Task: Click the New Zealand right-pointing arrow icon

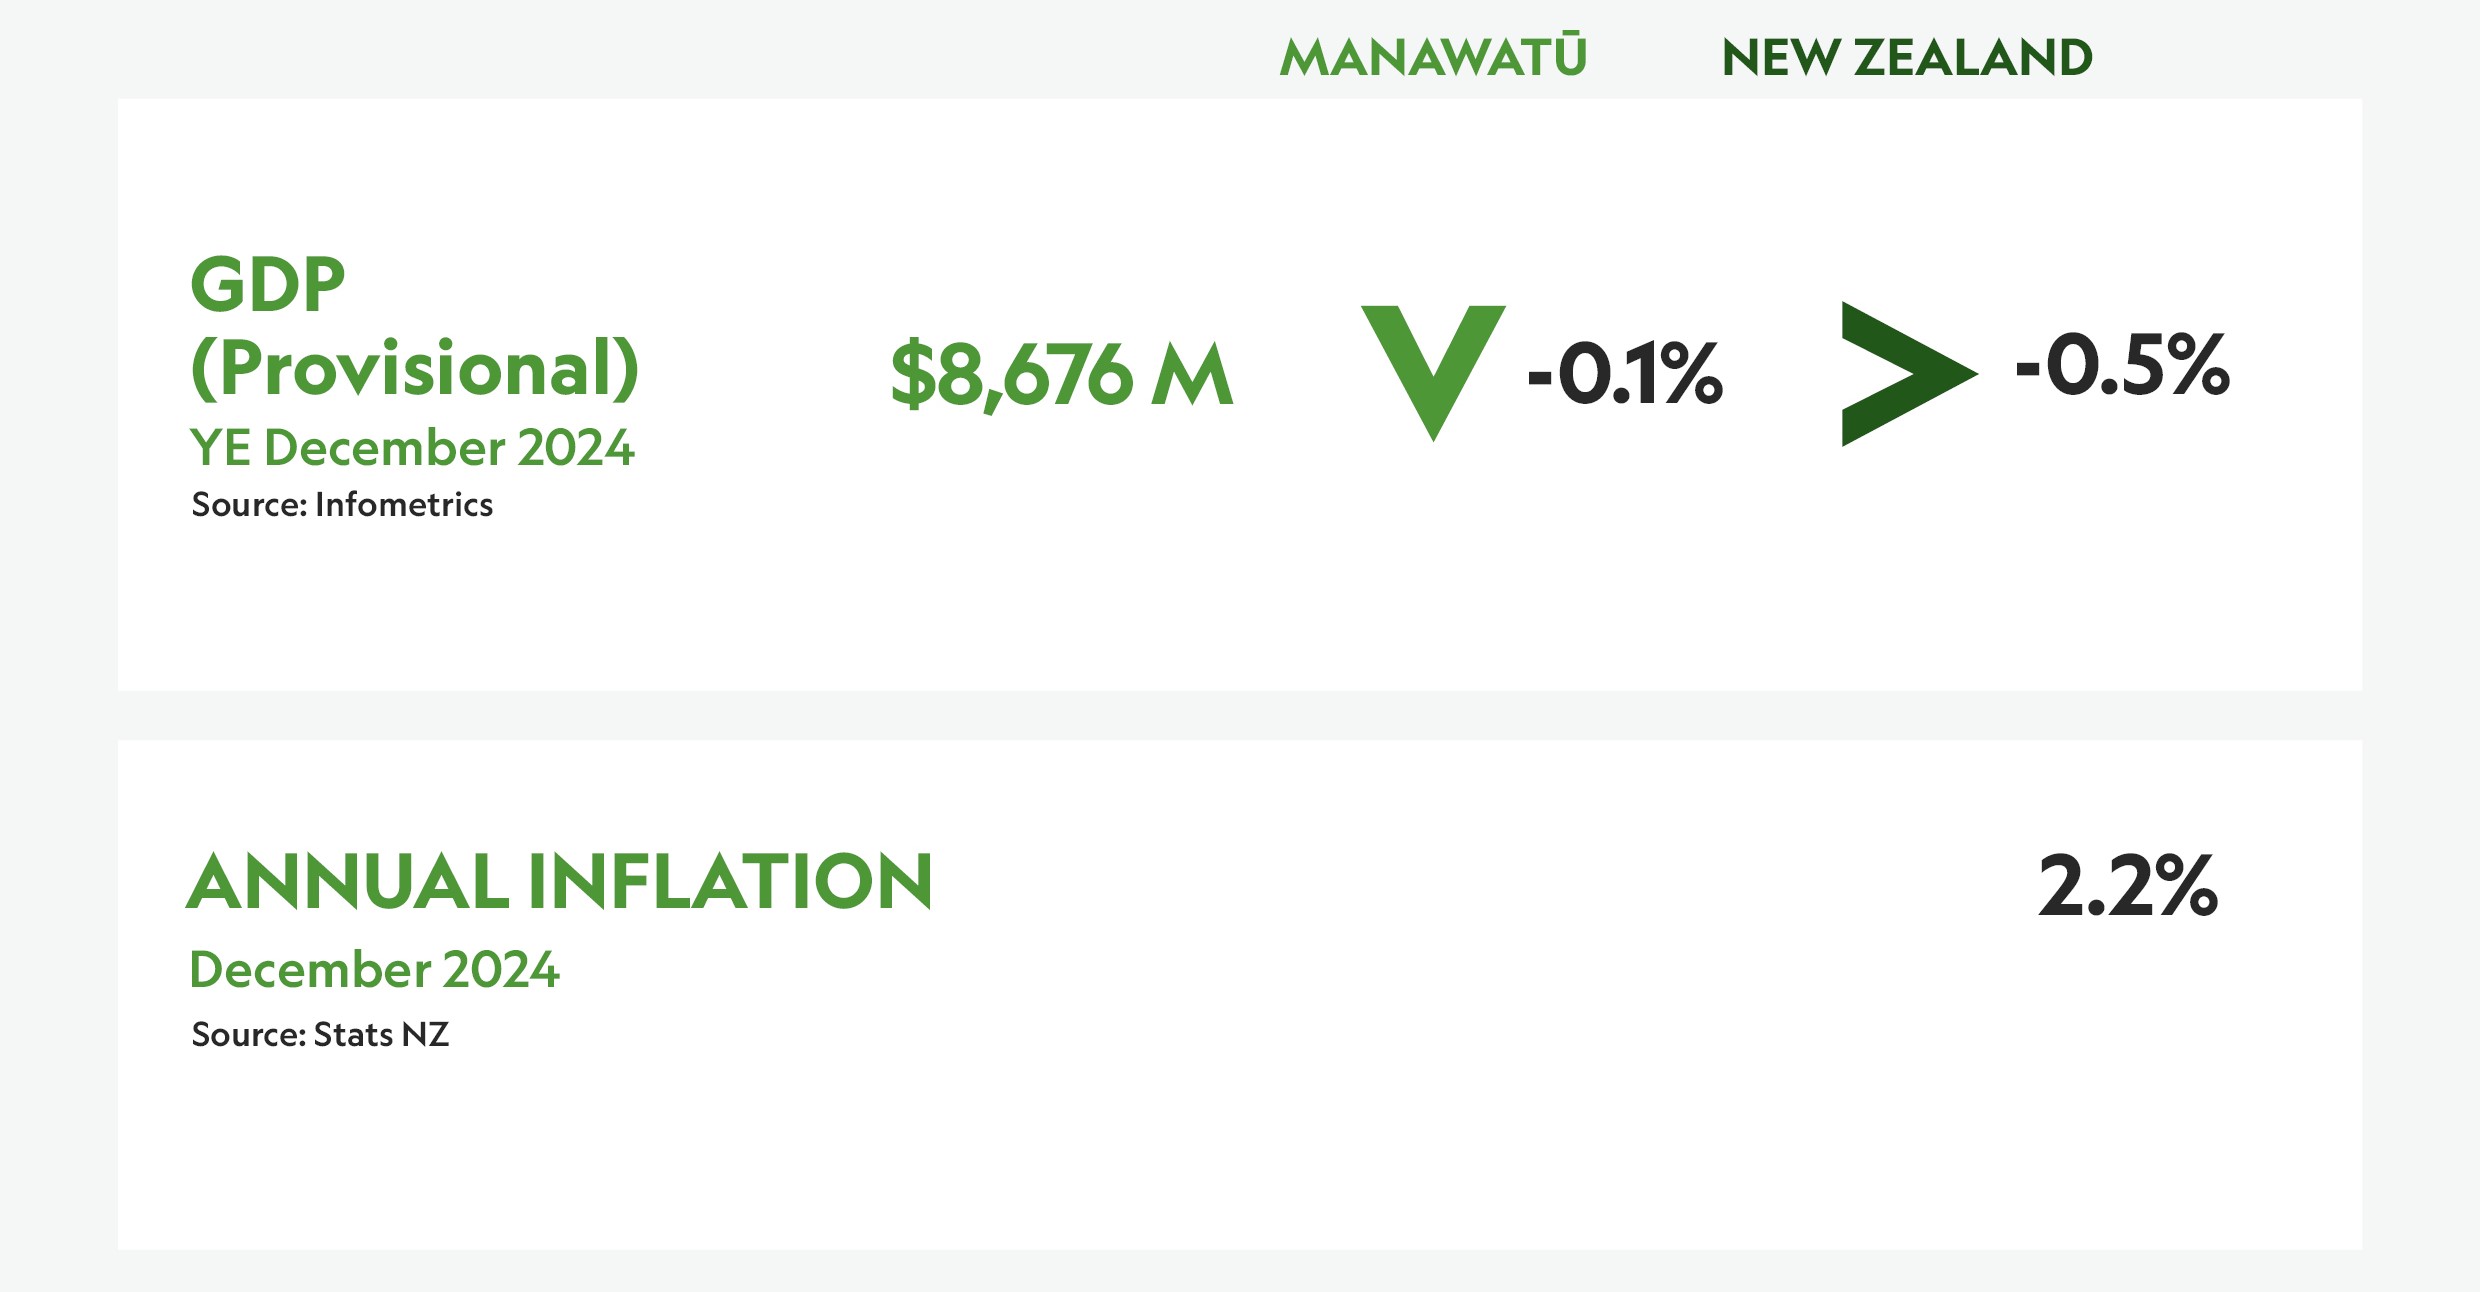Action: tap(1909, 373)
